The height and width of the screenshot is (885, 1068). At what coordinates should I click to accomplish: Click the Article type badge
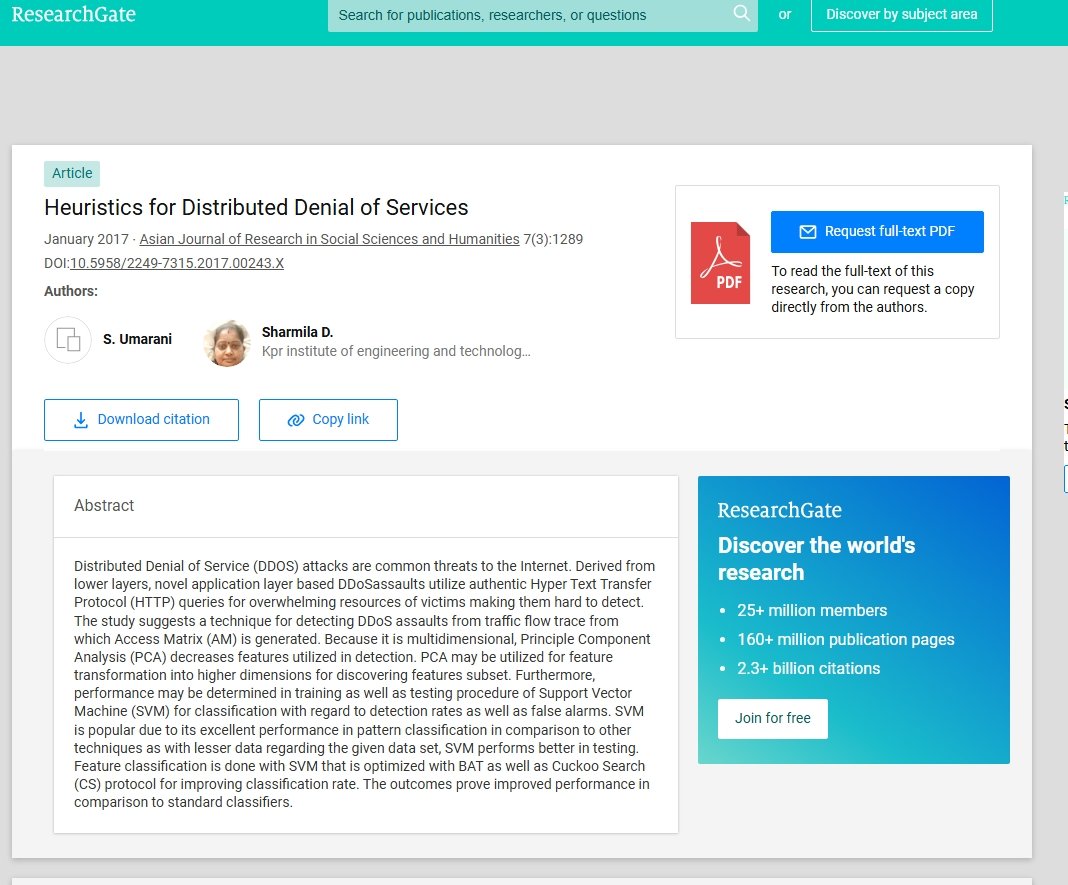[72, 173]
